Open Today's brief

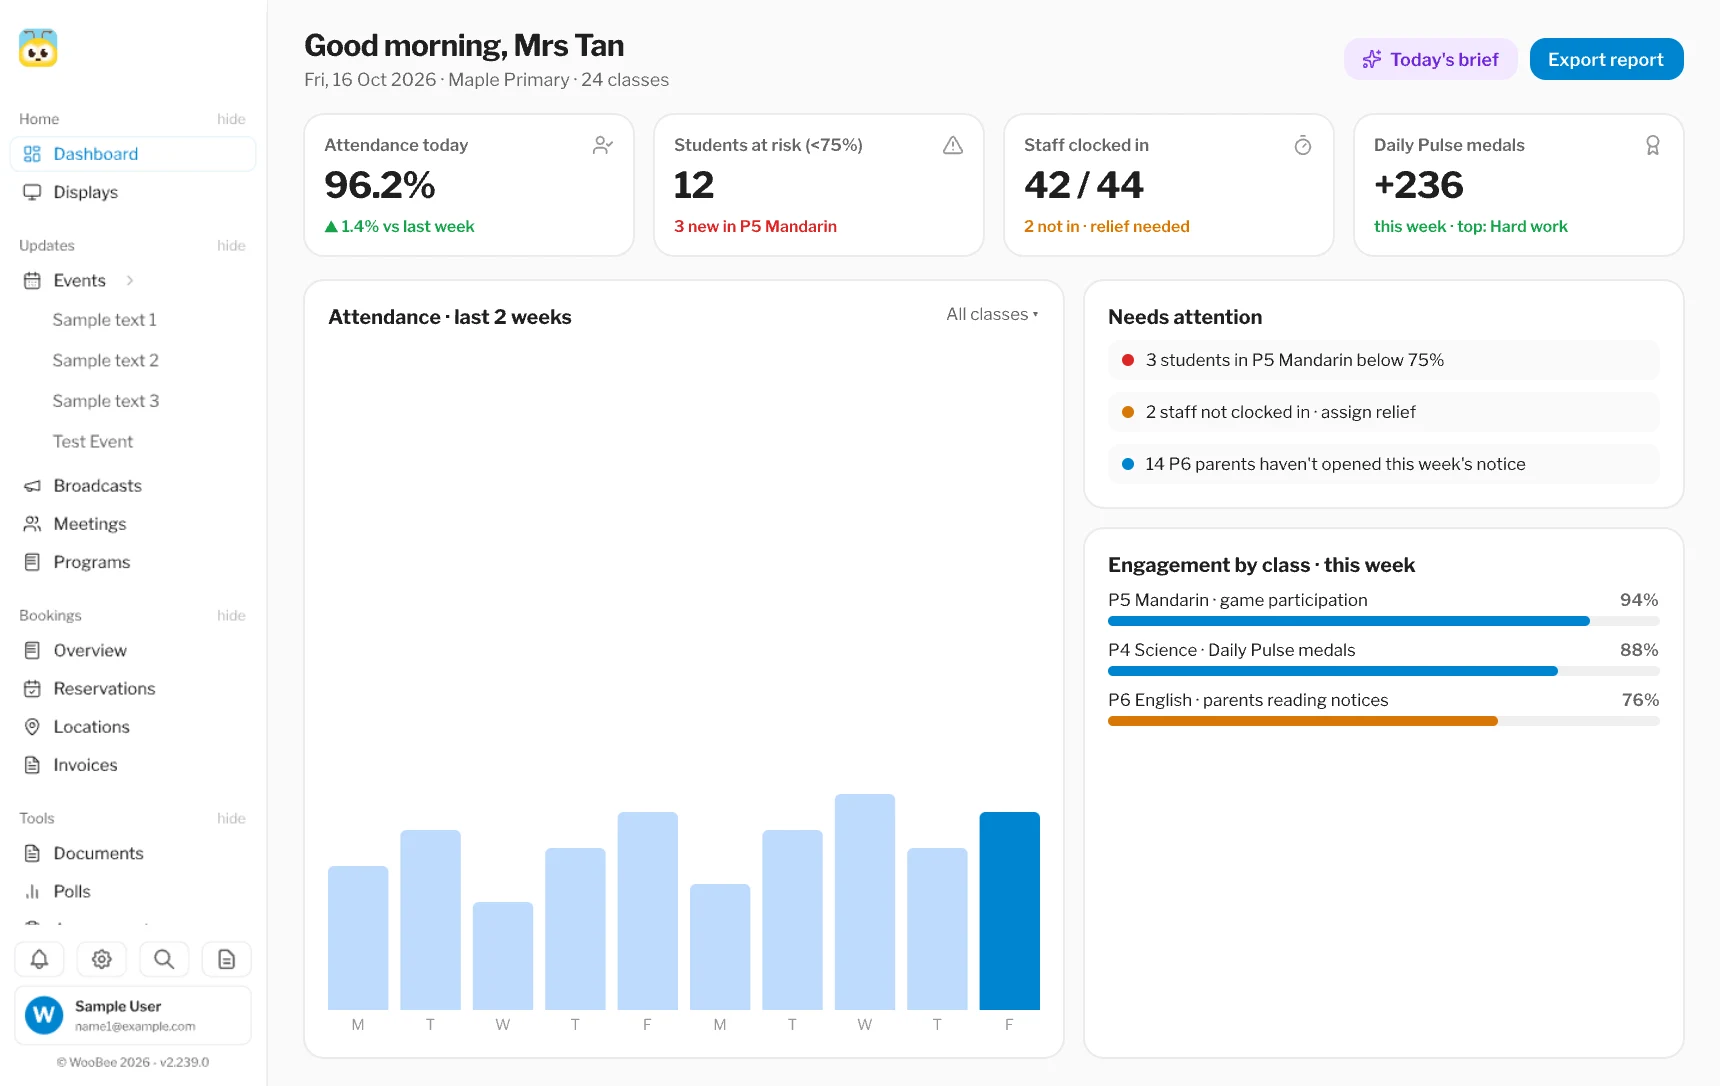[x=1431, y=59]
